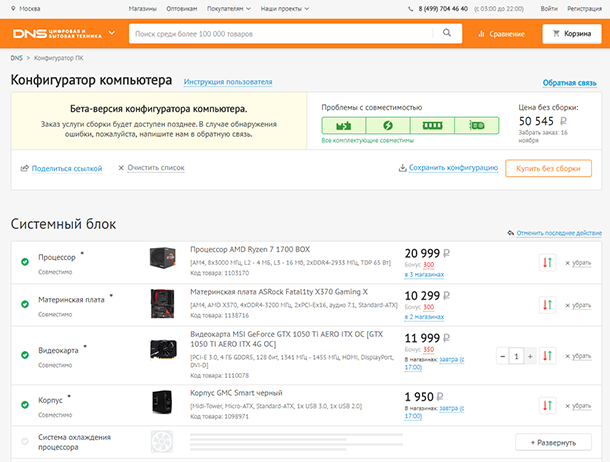Click the swap arrows icon for Материнская плата
Image resolution: width=610 pixels, height=462 pixels.
pos(547,305)
